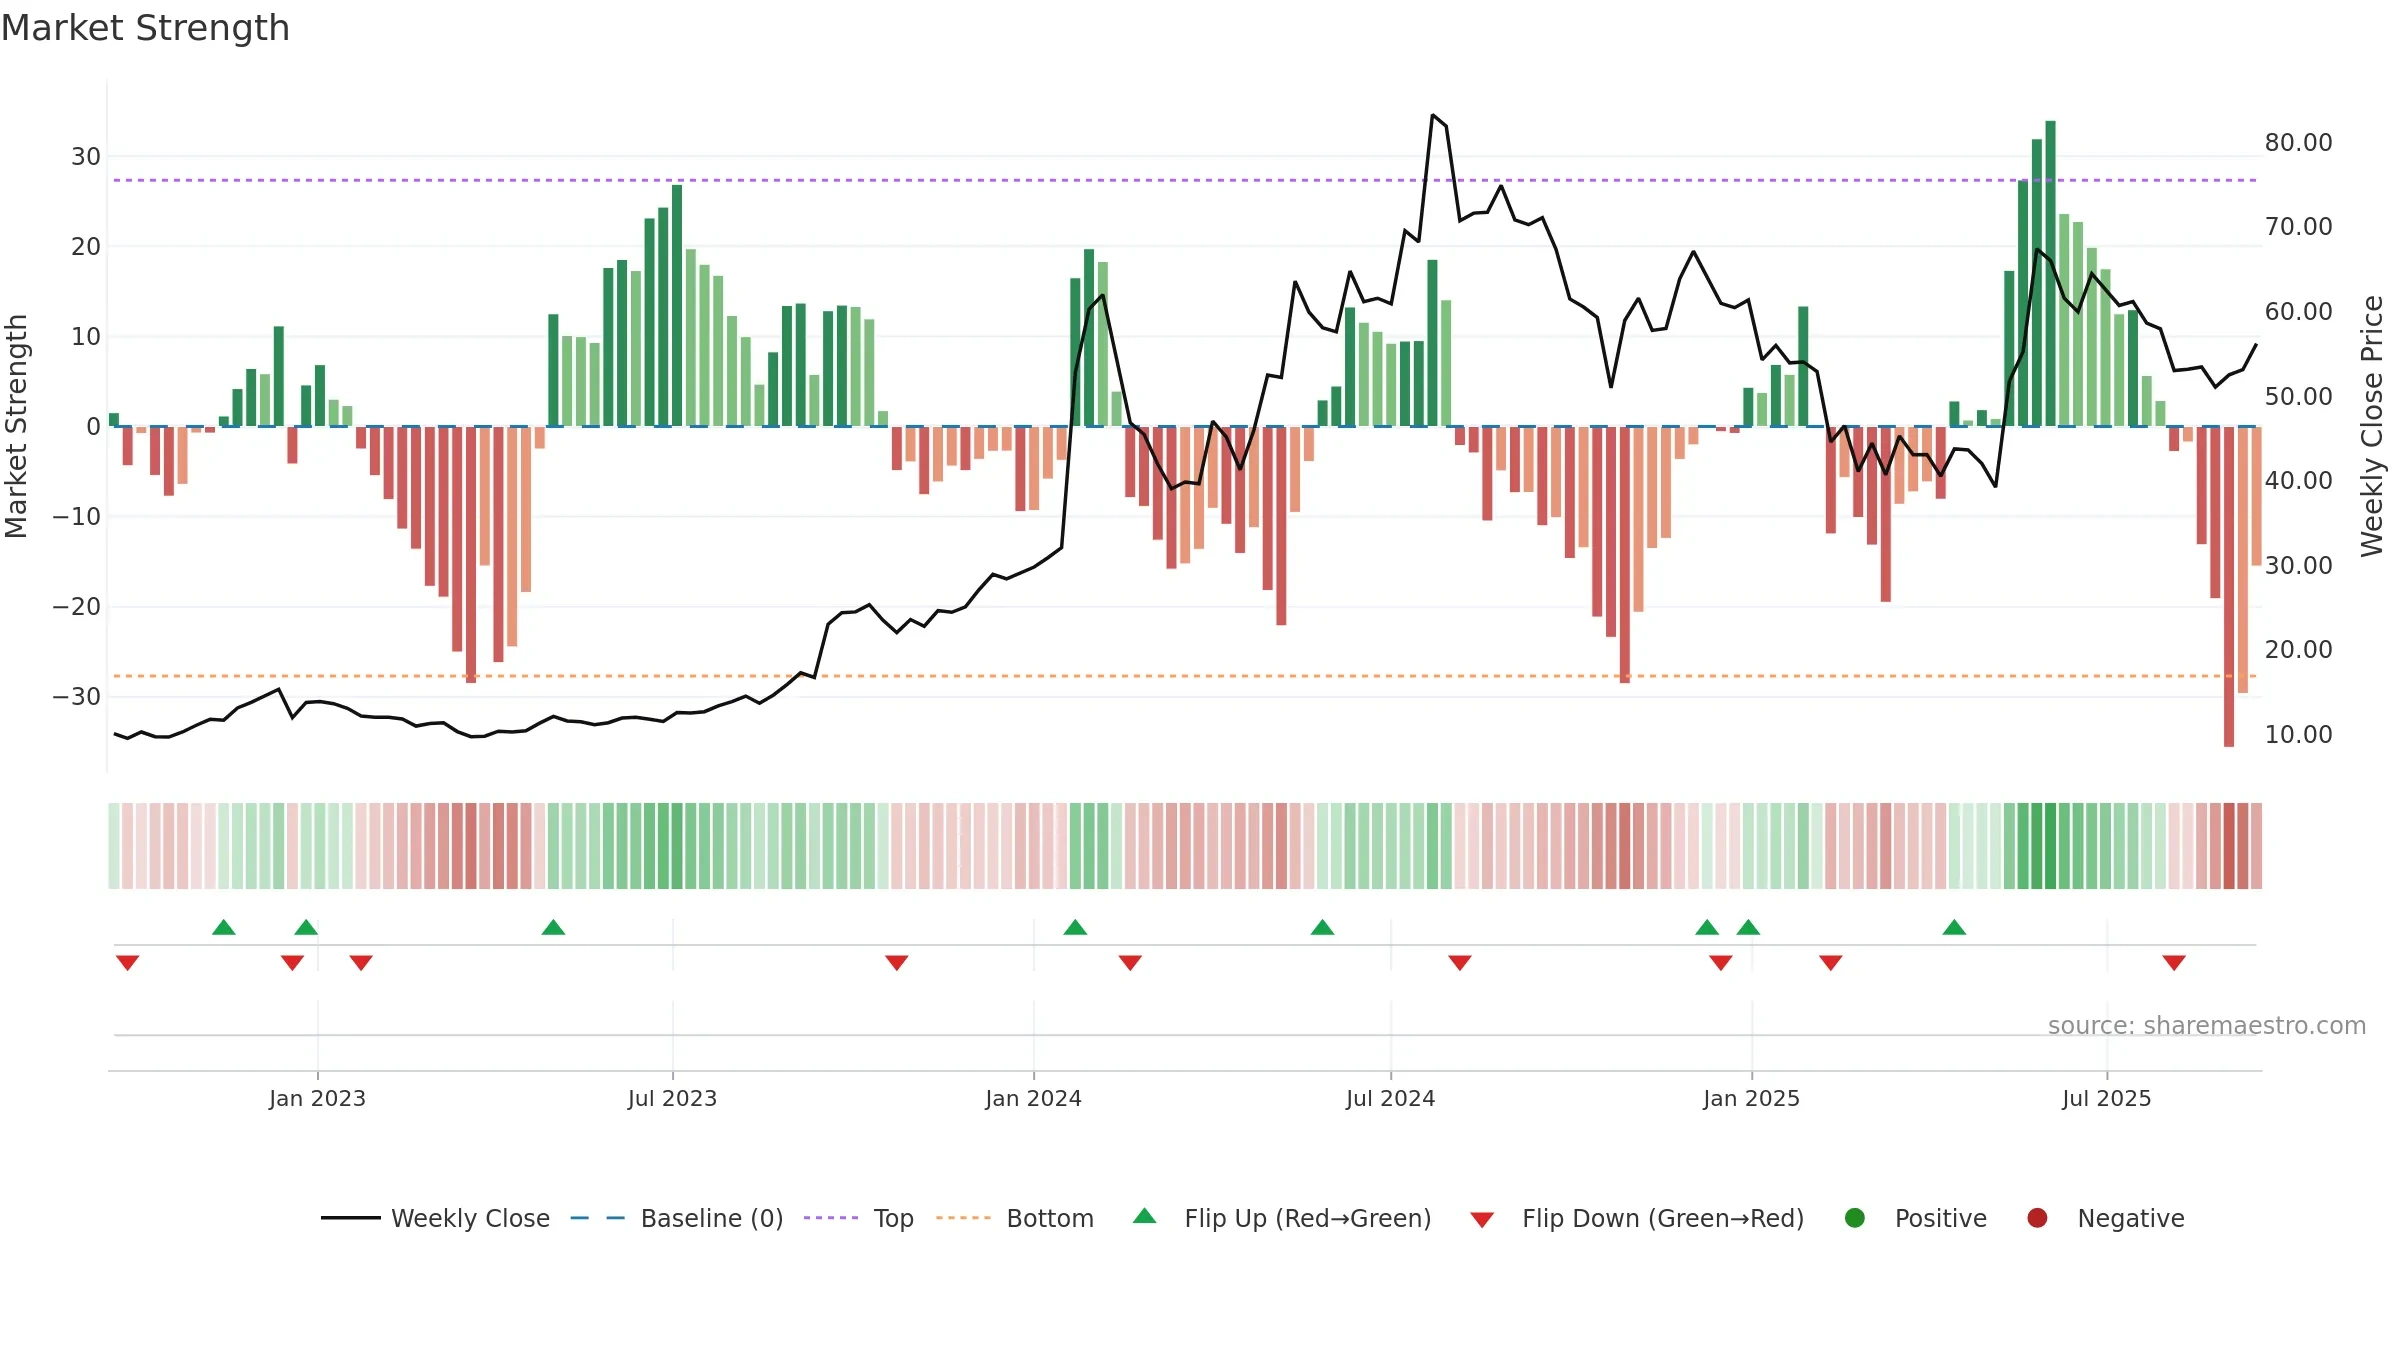This screenshot has width=2400, height=1350.
Task: Click the −20 tick on left axis
Action: (77, 607)
